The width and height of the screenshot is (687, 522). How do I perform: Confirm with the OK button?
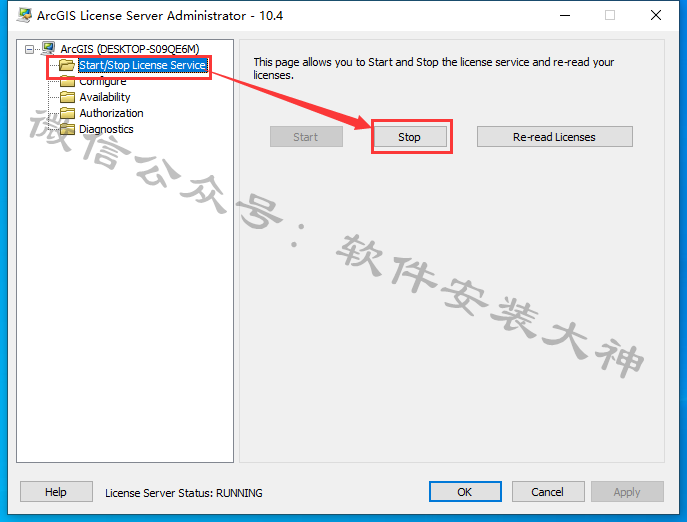pos(465,492)
